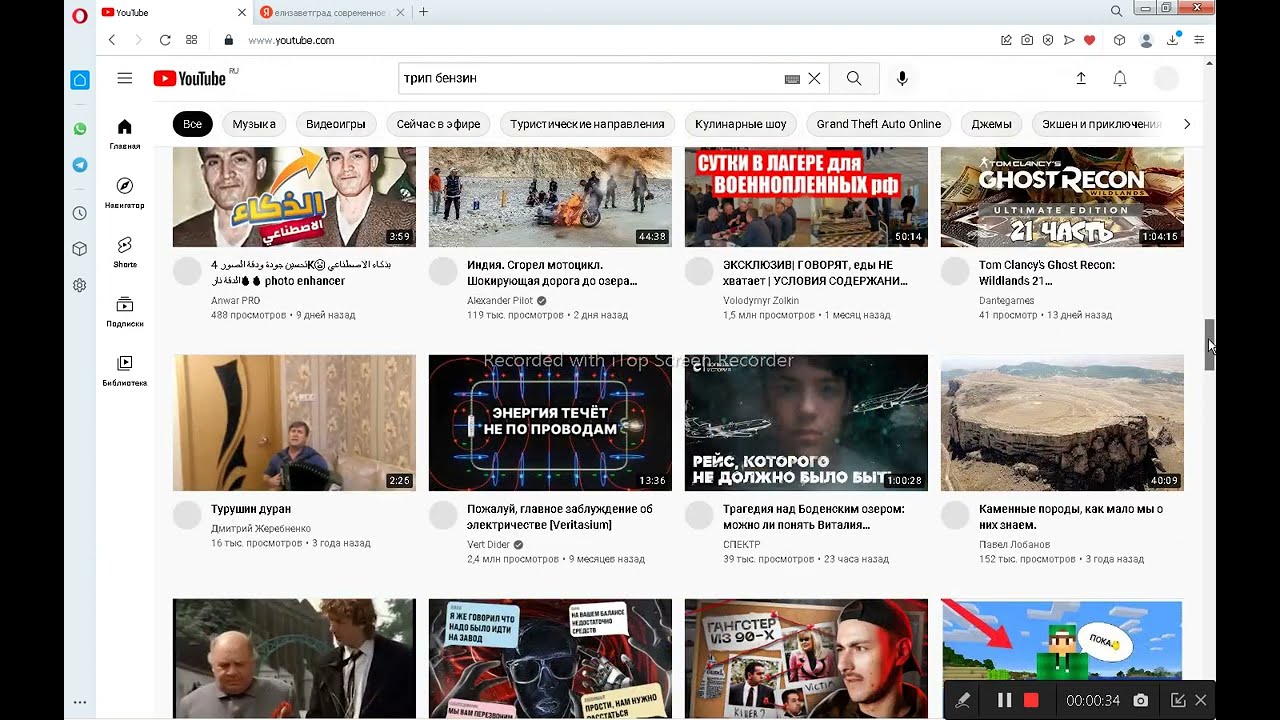Click the upload video icon

point(1081,78)
